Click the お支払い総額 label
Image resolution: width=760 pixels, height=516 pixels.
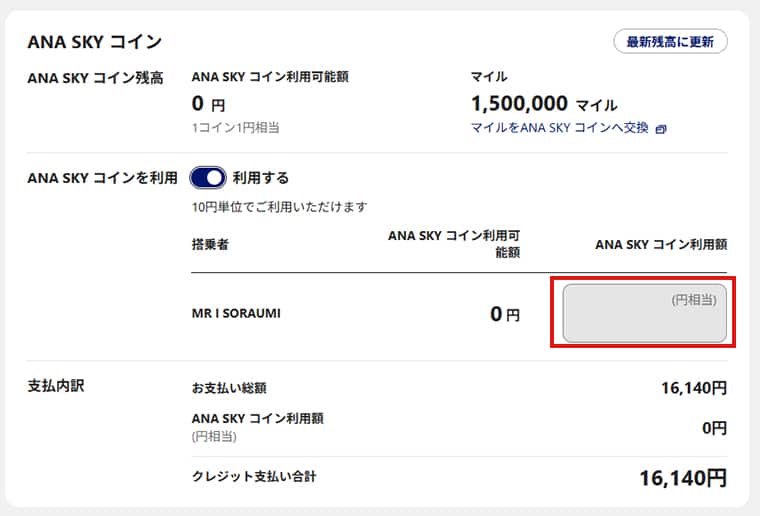[x=229, y=387]
